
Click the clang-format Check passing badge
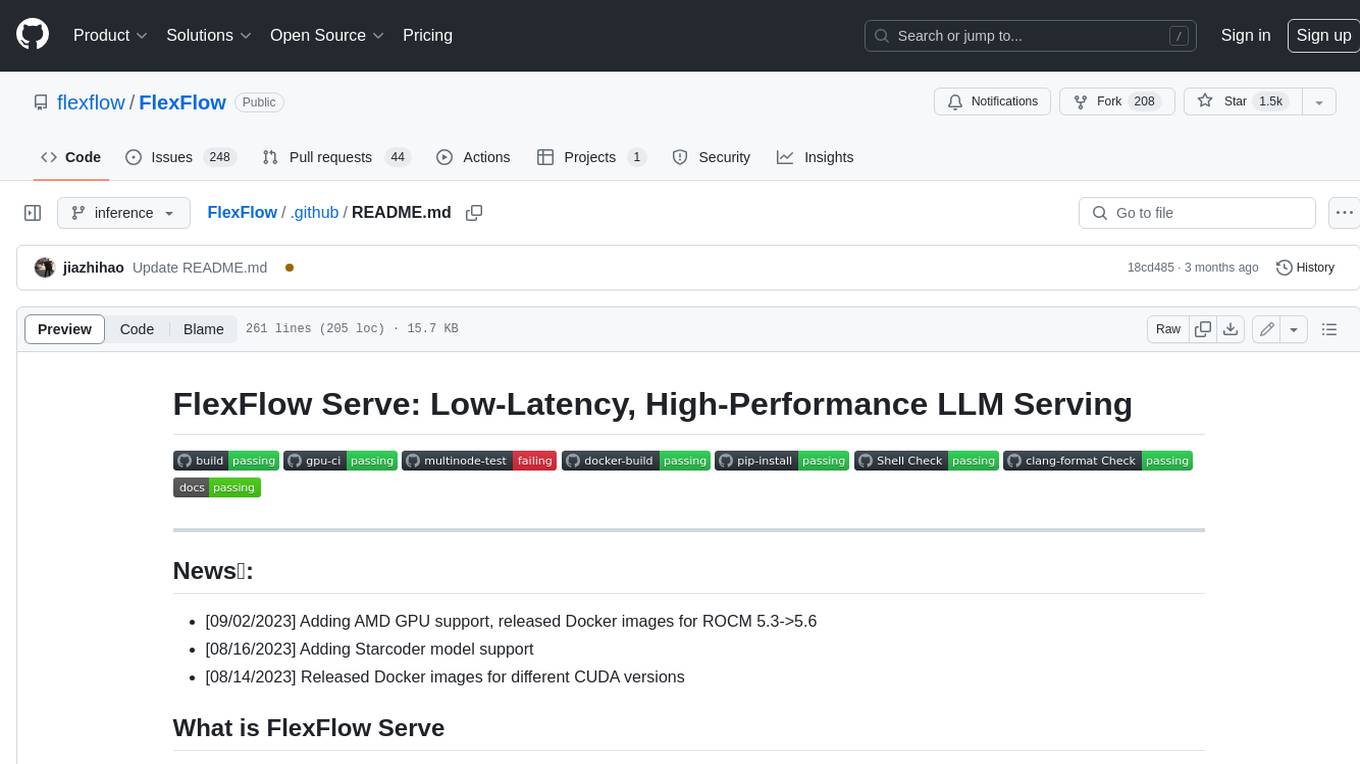point(1098,461)
